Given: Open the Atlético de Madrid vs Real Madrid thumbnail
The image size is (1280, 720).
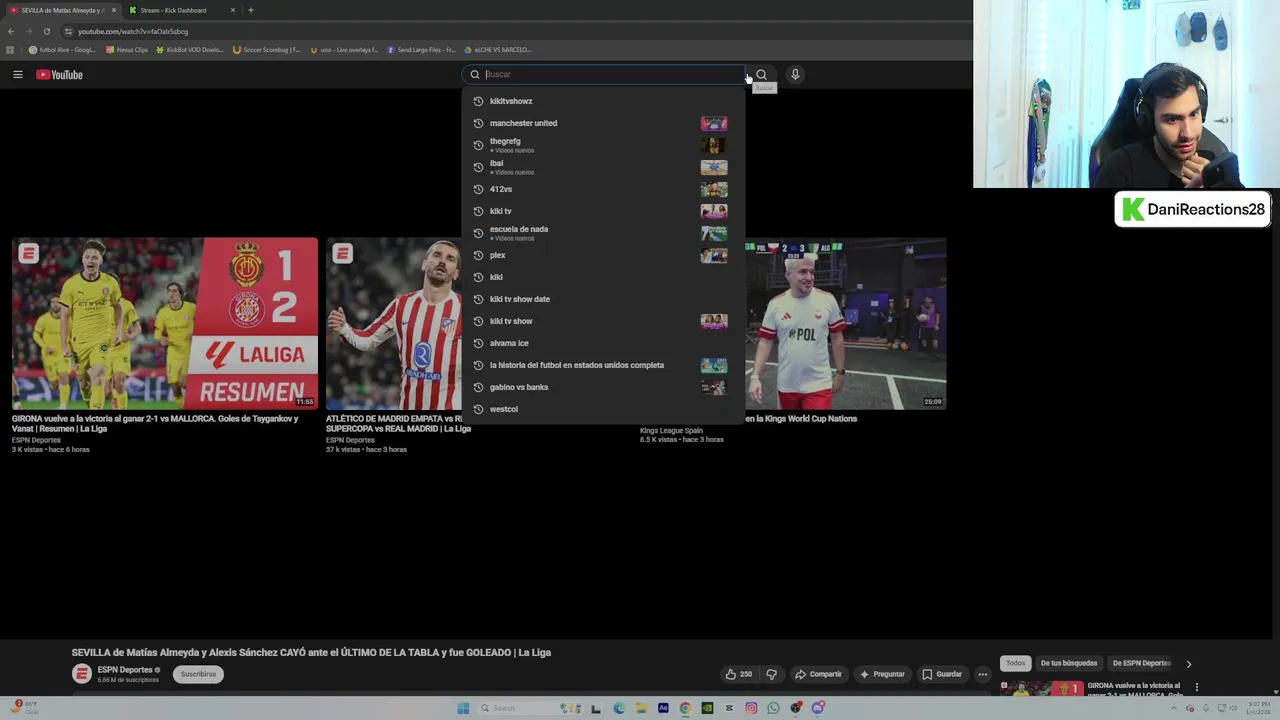Looking at the screenshot, I should tap(394, 323).
